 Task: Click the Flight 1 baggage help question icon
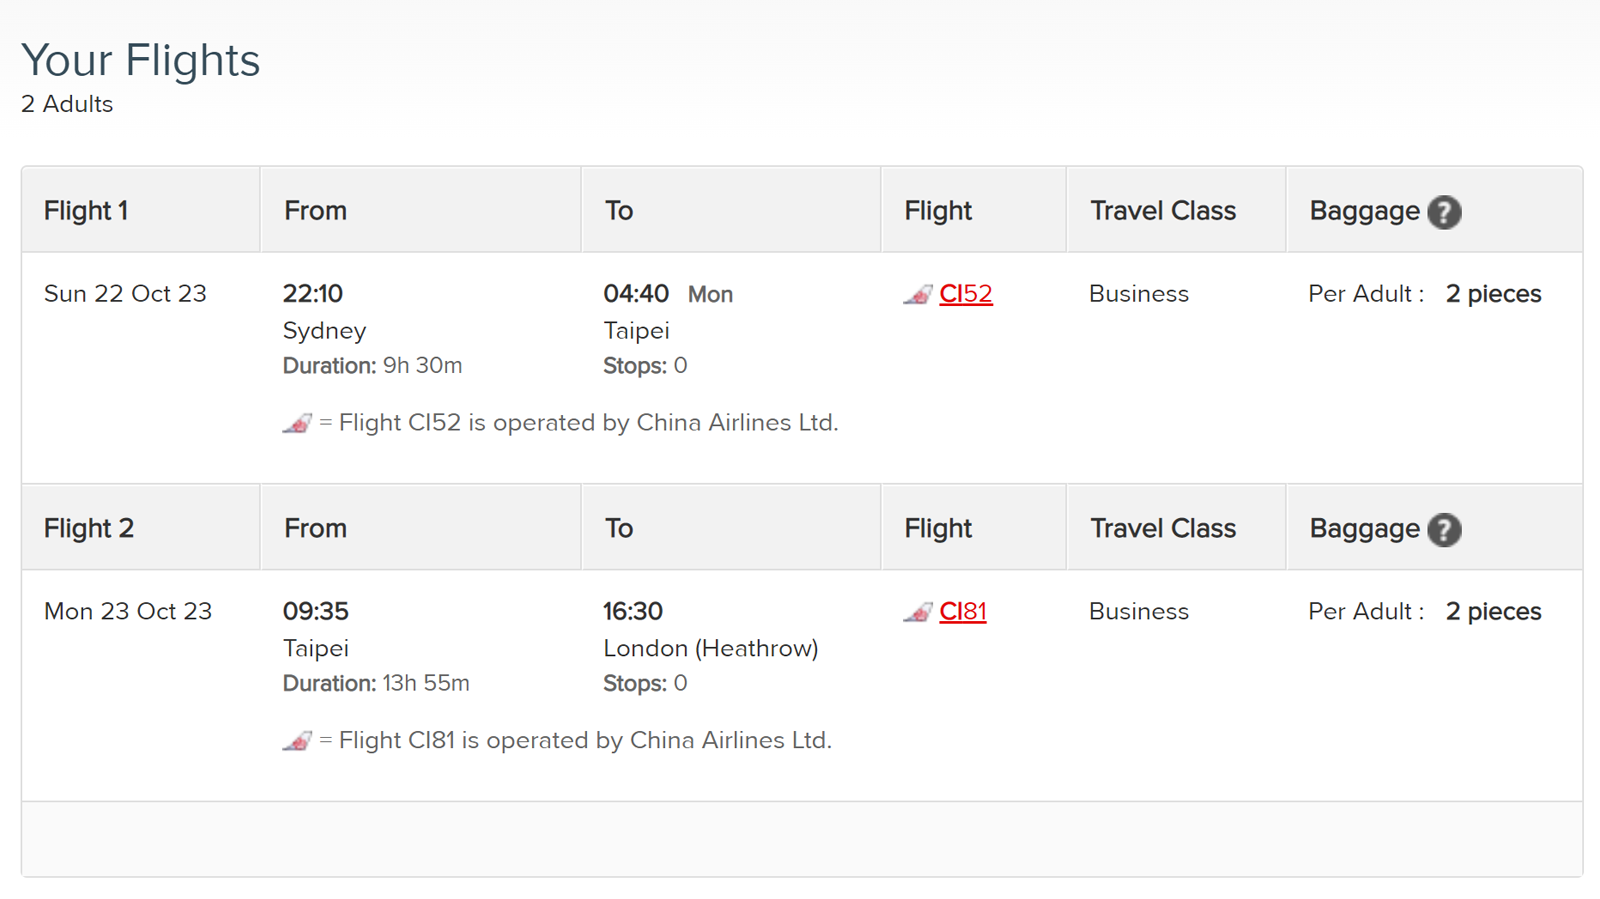click(1444, 212)
